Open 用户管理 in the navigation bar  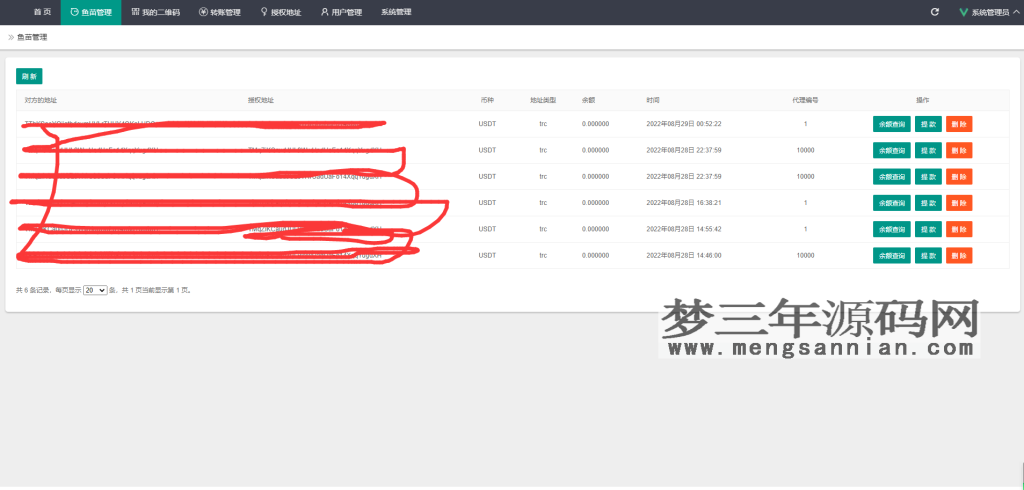click(341, 12)
